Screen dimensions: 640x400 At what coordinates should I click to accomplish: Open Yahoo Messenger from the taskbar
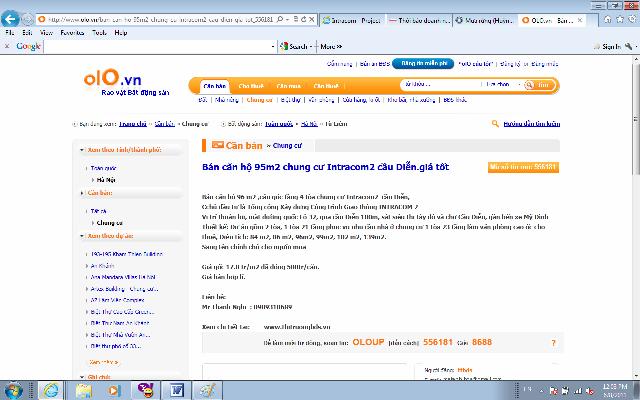(143, 388)
